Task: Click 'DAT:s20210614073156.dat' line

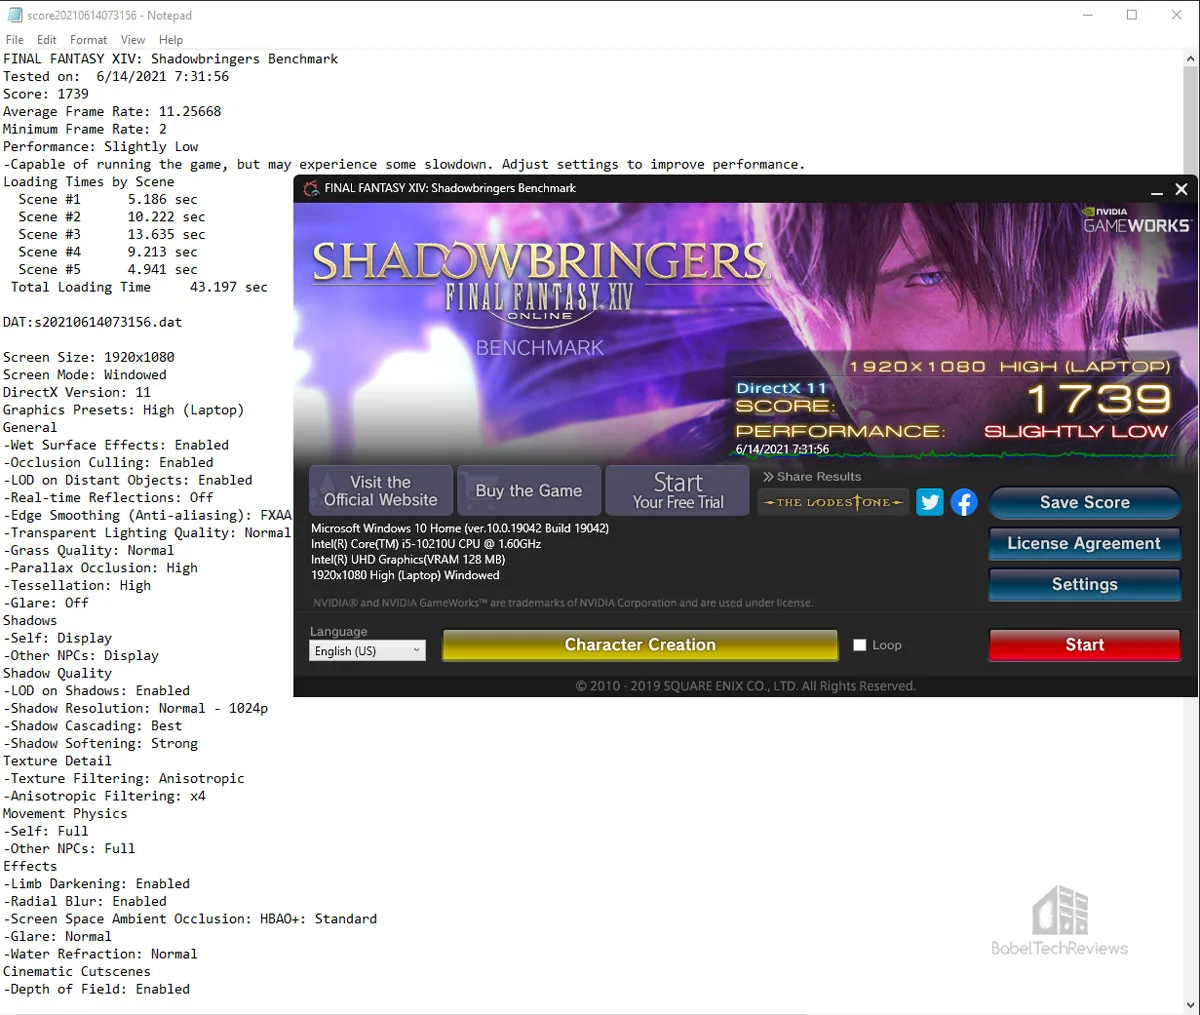Action: point(93,322)
